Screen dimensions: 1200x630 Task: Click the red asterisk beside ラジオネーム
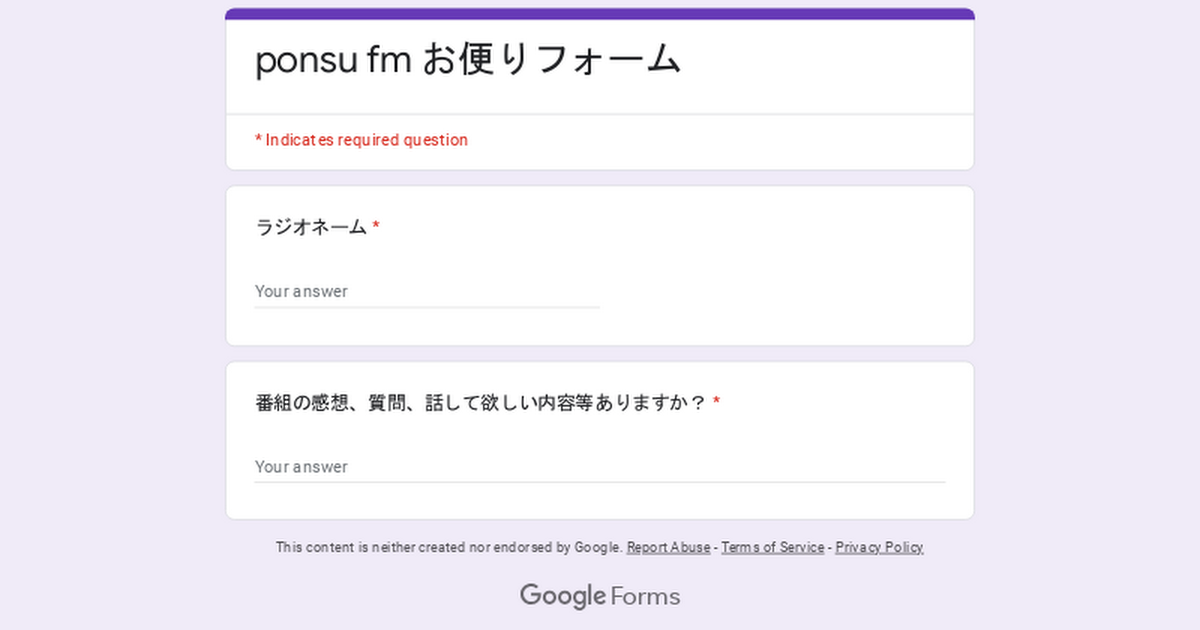[376, 227]
